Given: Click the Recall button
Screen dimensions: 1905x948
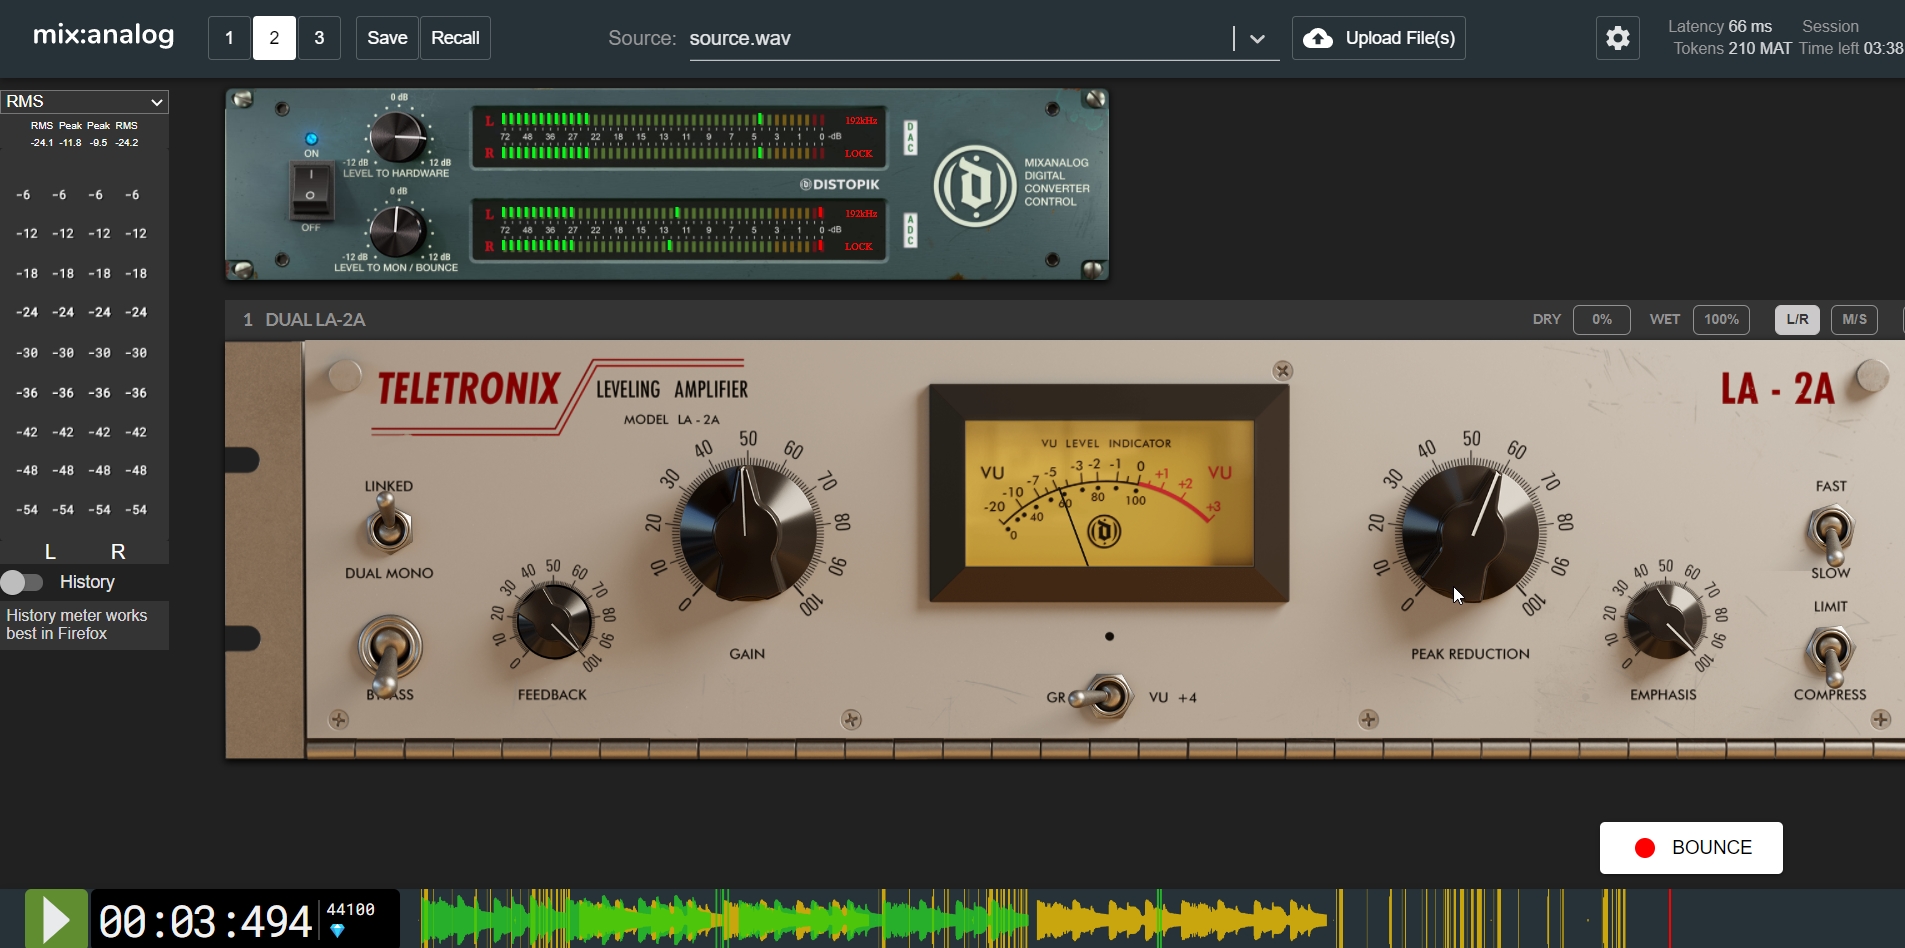Looking at the screenshot, I should tap(455, 38).
